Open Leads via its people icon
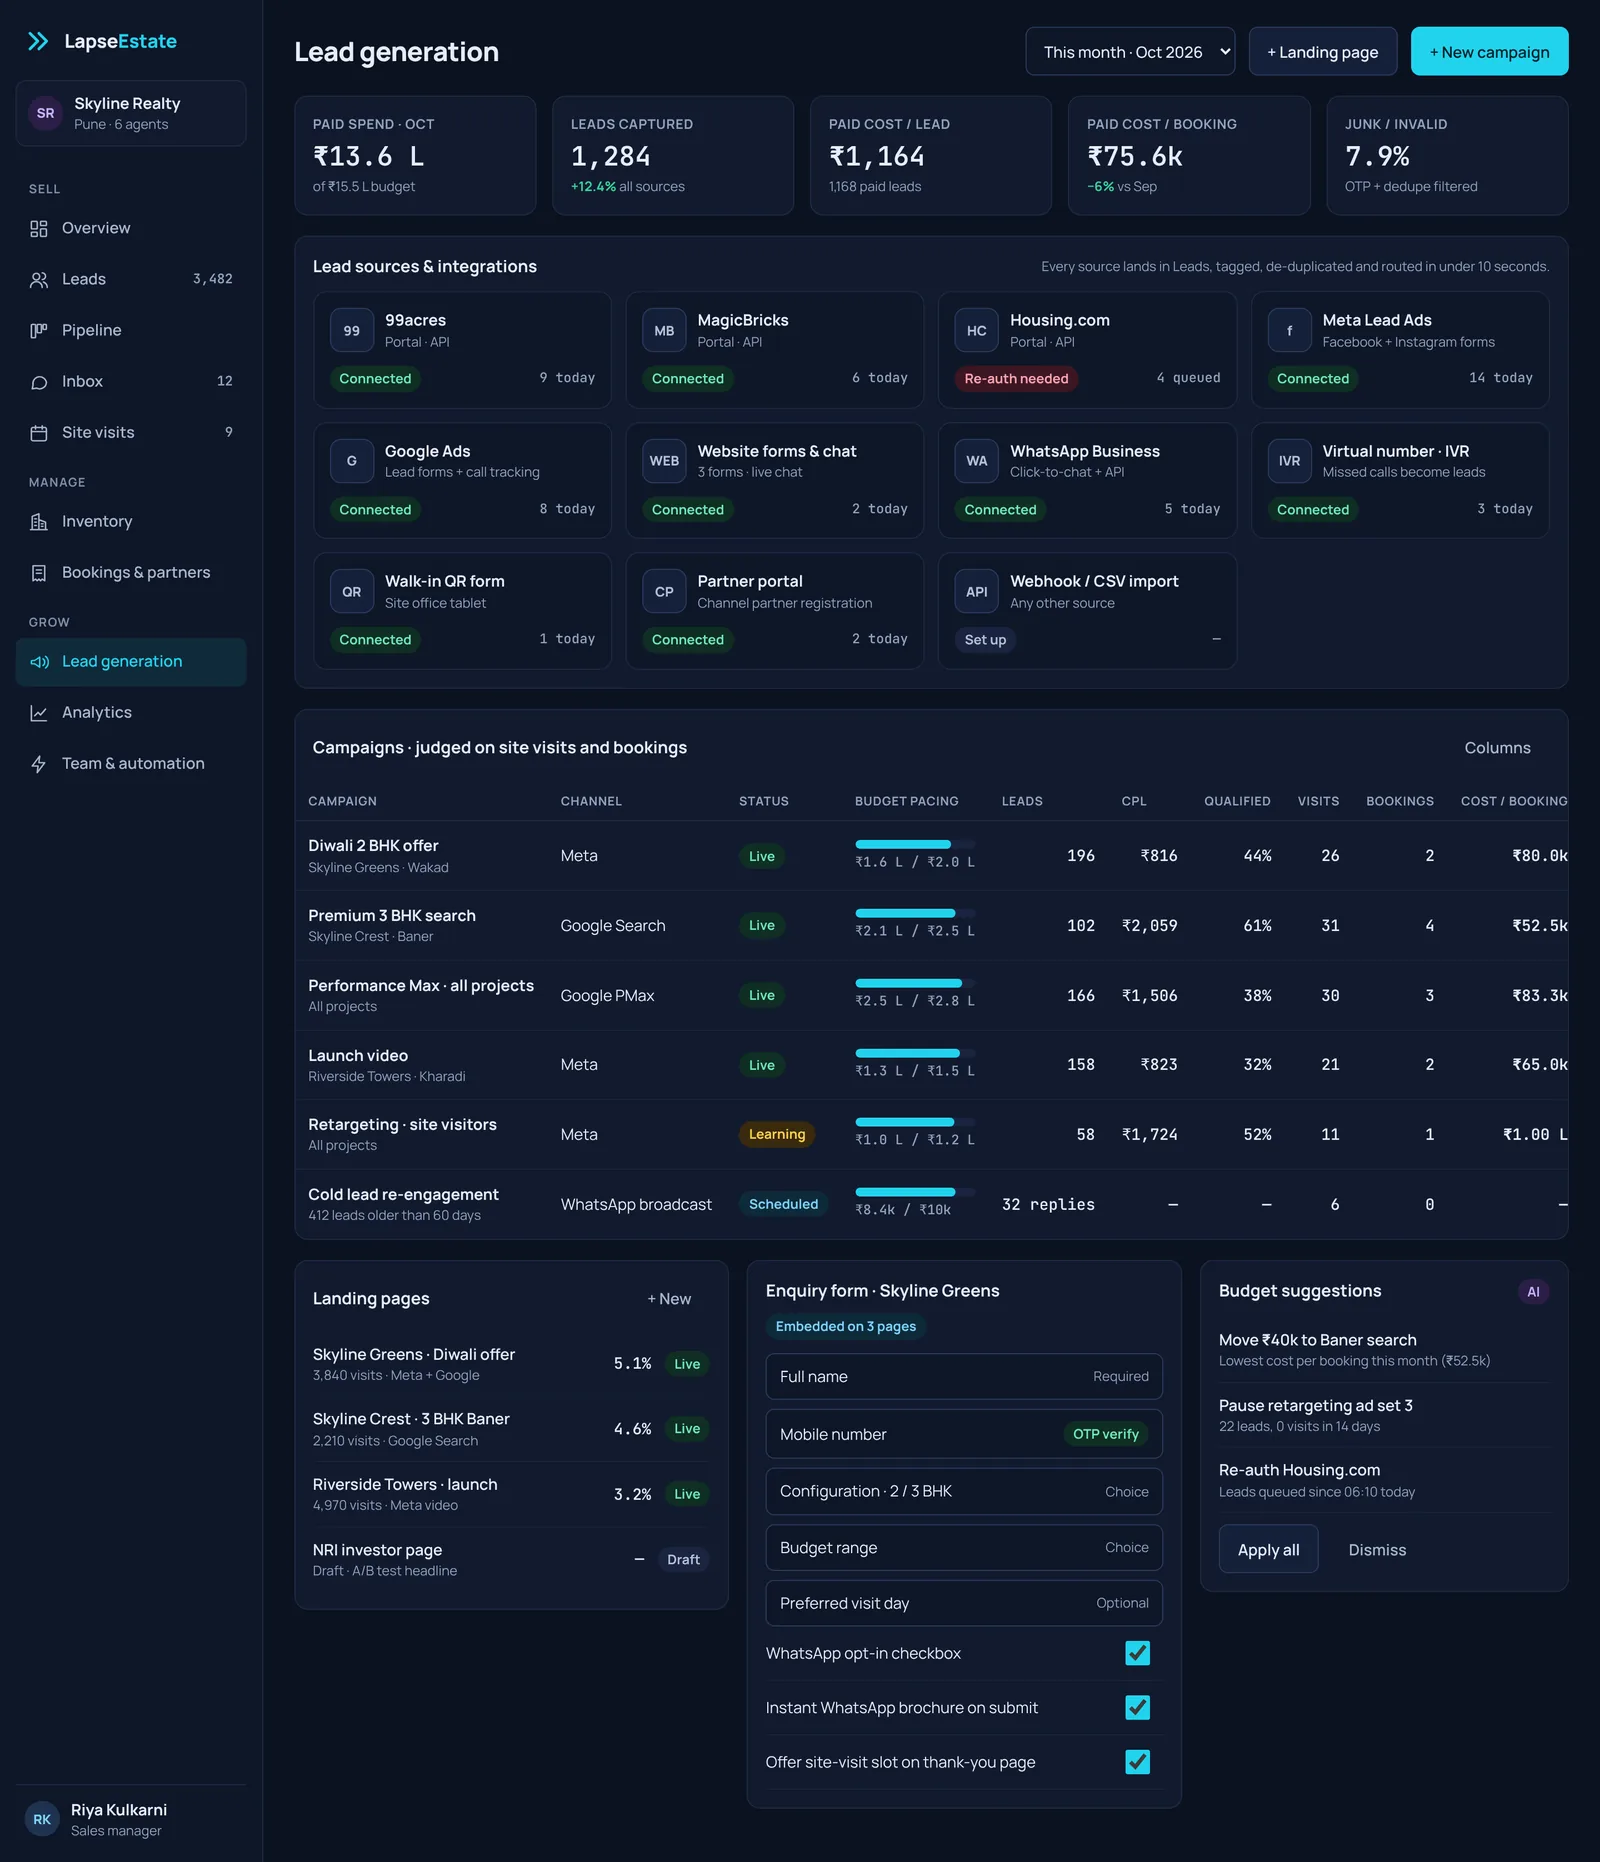 tap(39, 280)
